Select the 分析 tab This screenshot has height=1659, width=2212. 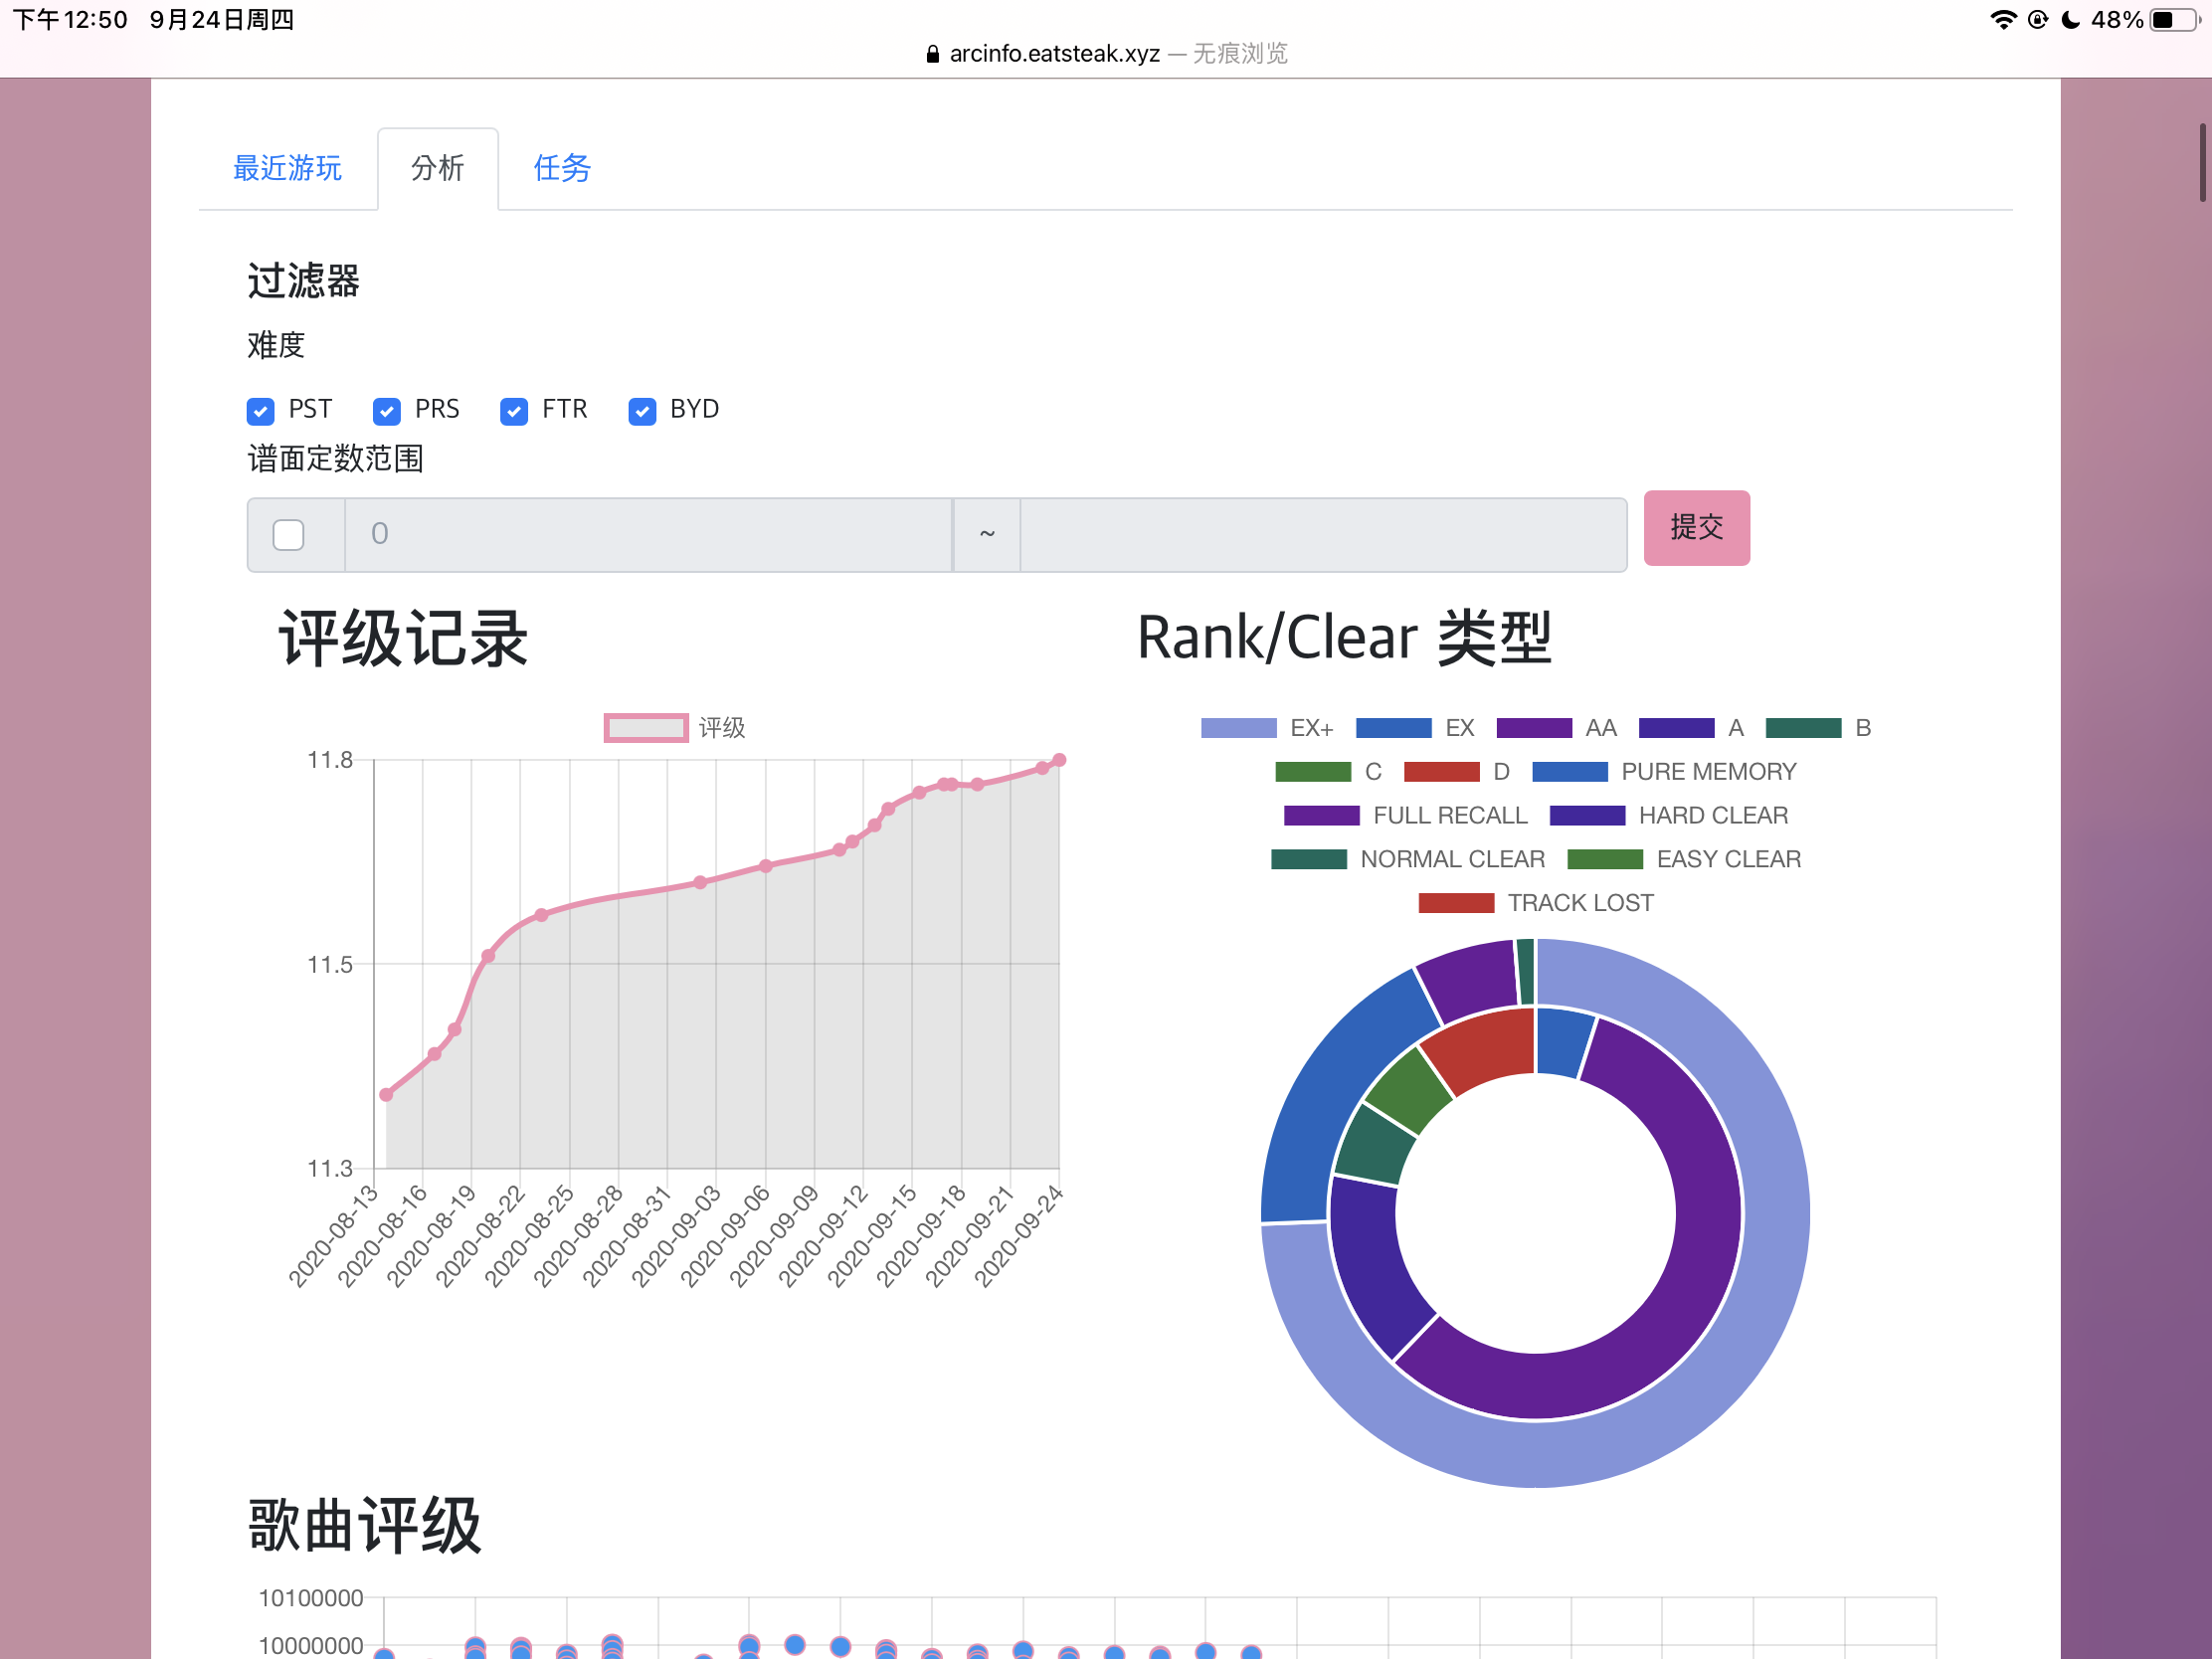click(x=438, y=168)
